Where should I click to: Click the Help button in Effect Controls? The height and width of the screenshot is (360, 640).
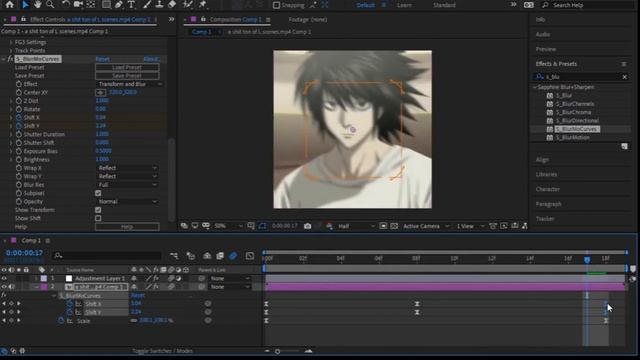[127, 227]
